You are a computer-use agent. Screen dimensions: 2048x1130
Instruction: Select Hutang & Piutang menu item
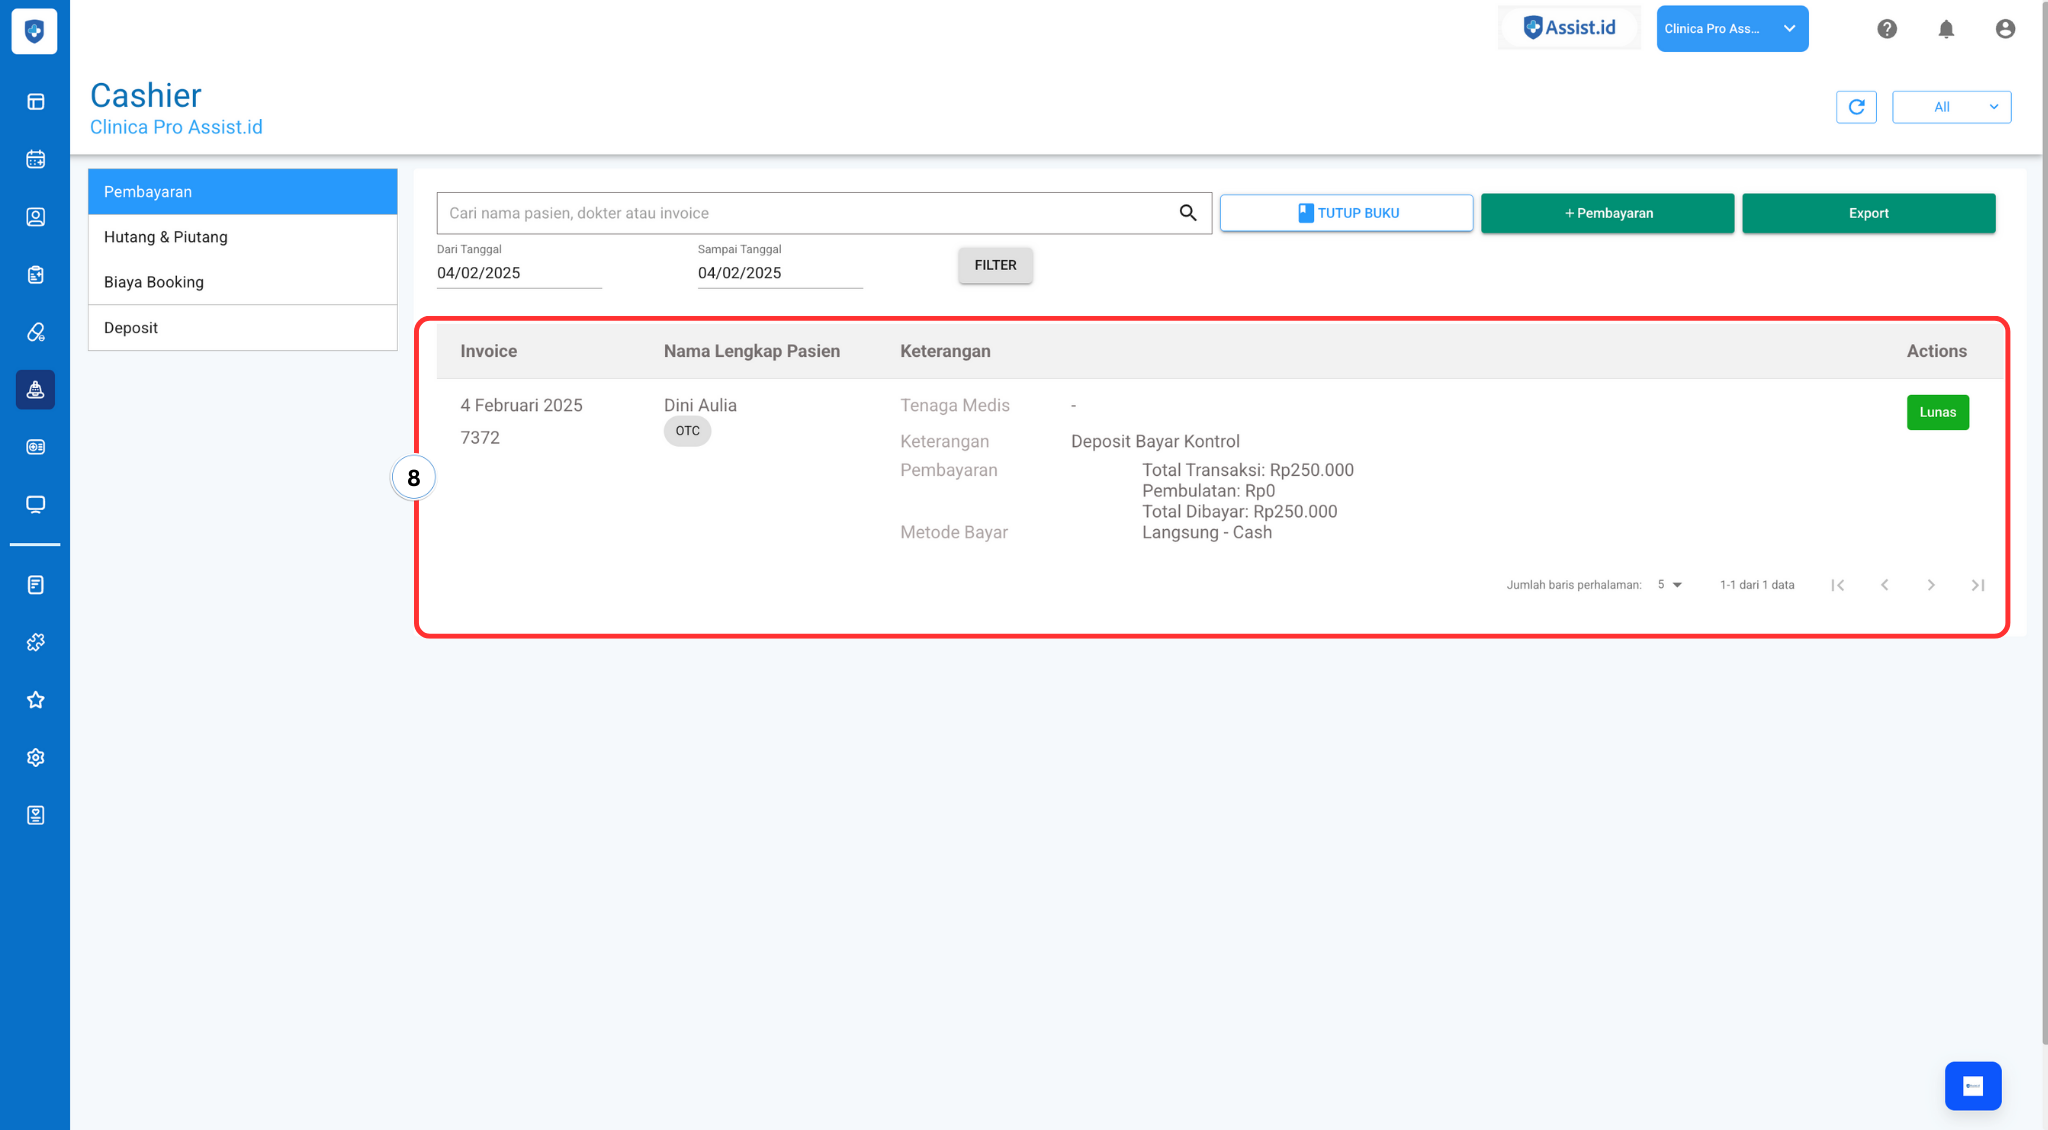pos(166,237)
